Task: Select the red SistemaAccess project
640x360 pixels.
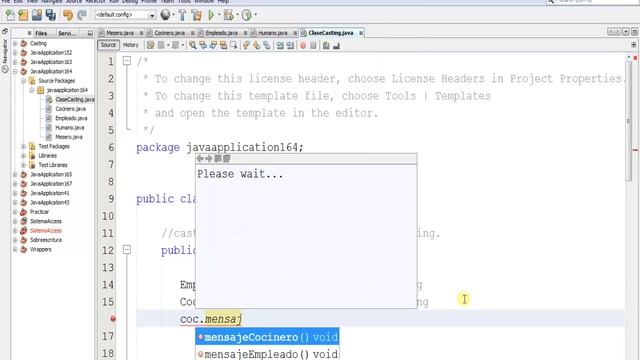Action: [x=45, y=231]
